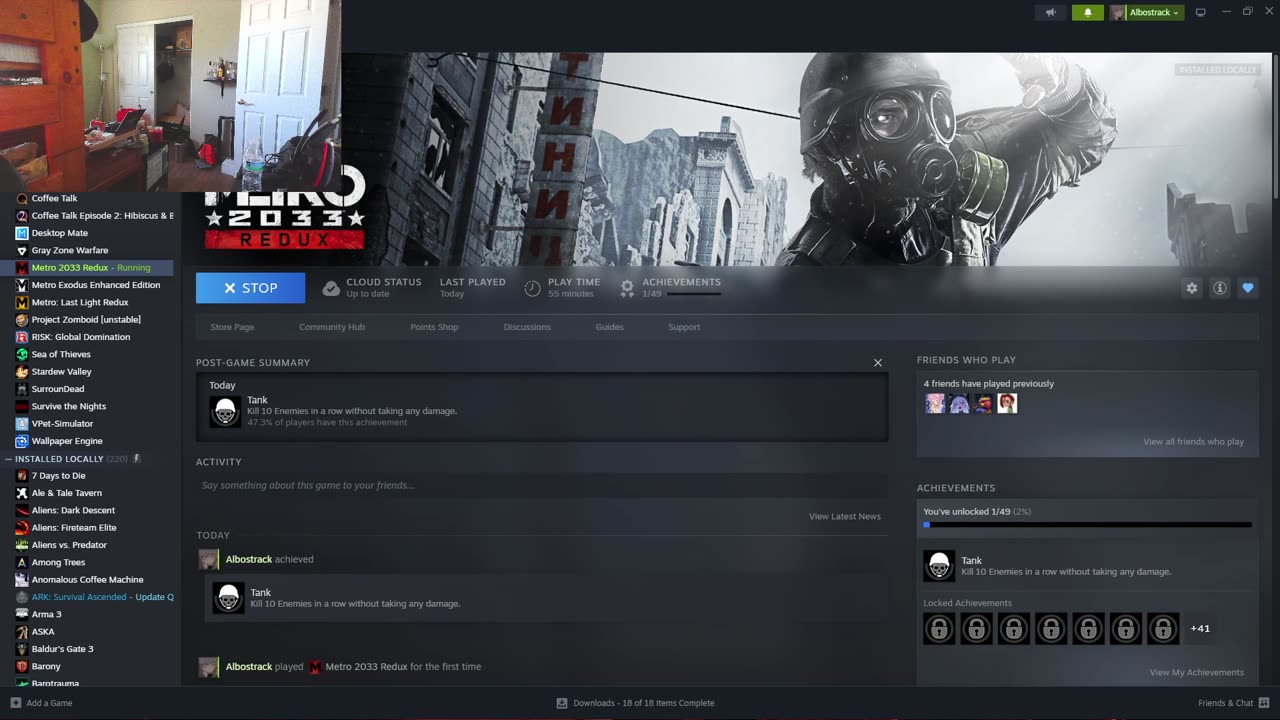Toggle the favorite heart icon

1247,288
